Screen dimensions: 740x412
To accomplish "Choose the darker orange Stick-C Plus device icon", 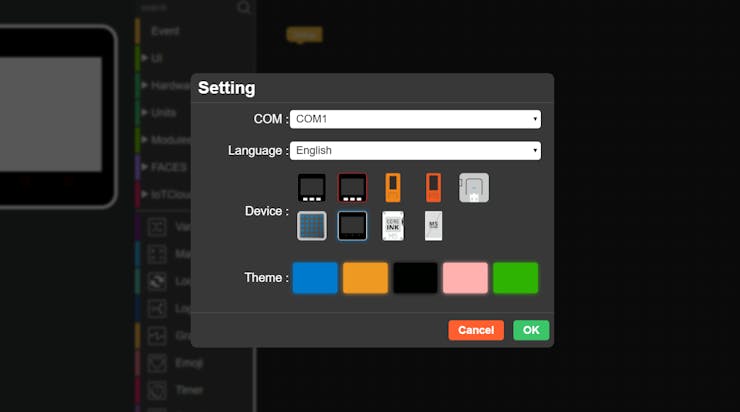I will (433, 188).
